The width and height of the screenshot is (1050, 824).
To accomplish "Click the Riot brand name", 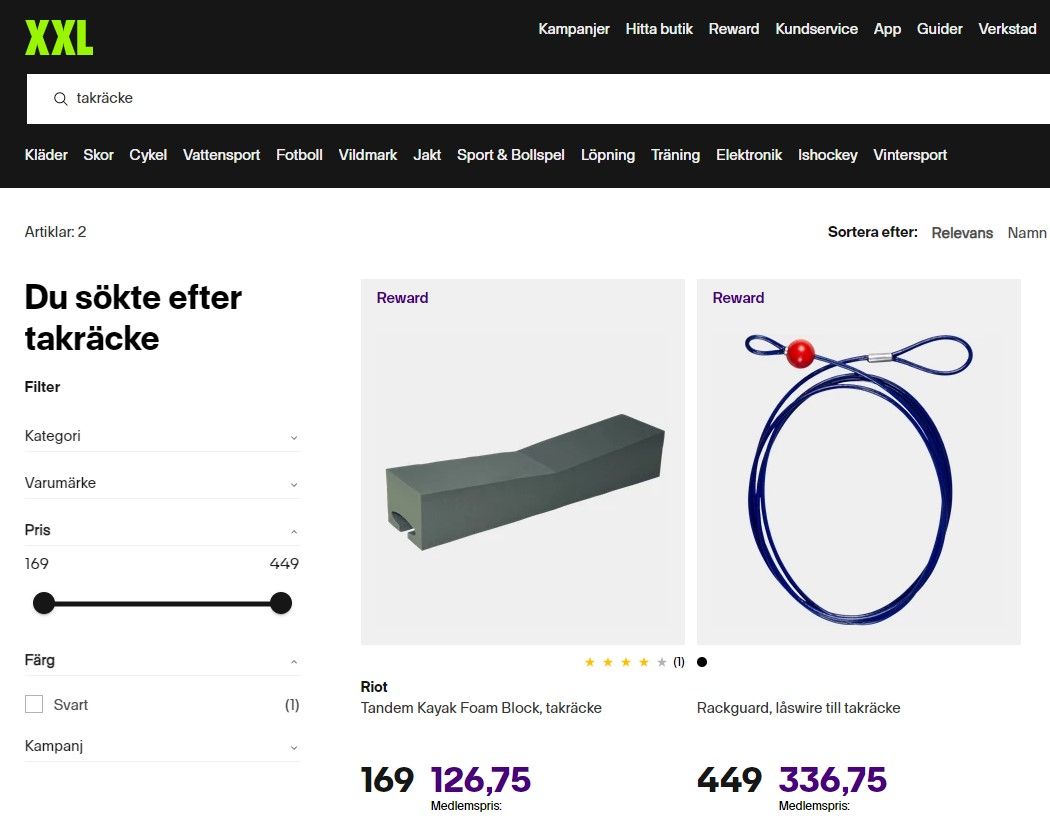I will pos(374,687).
